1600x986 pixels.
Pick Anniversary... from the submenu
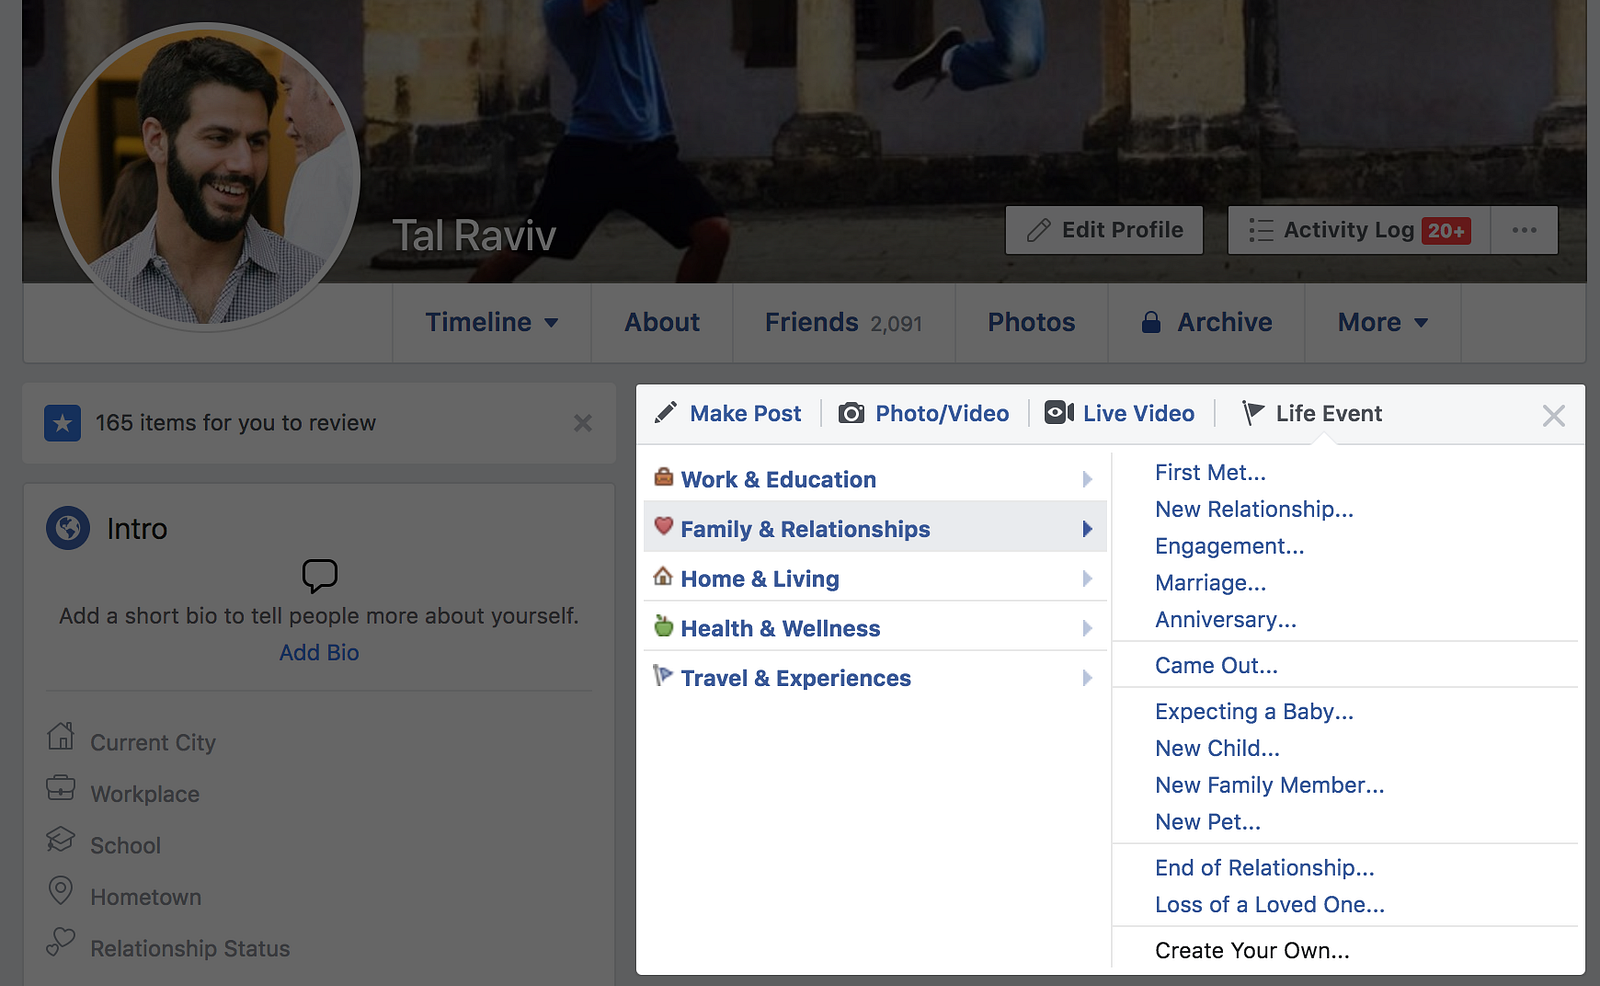pos(1225,620)
